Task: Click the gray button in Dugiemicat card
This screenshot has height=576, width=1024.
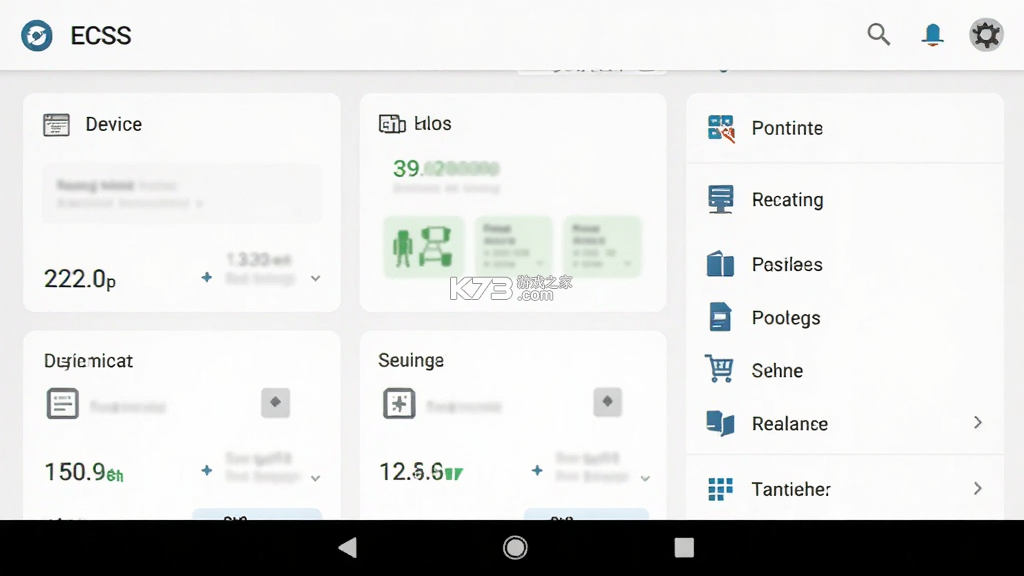Action: coord(276,402)
